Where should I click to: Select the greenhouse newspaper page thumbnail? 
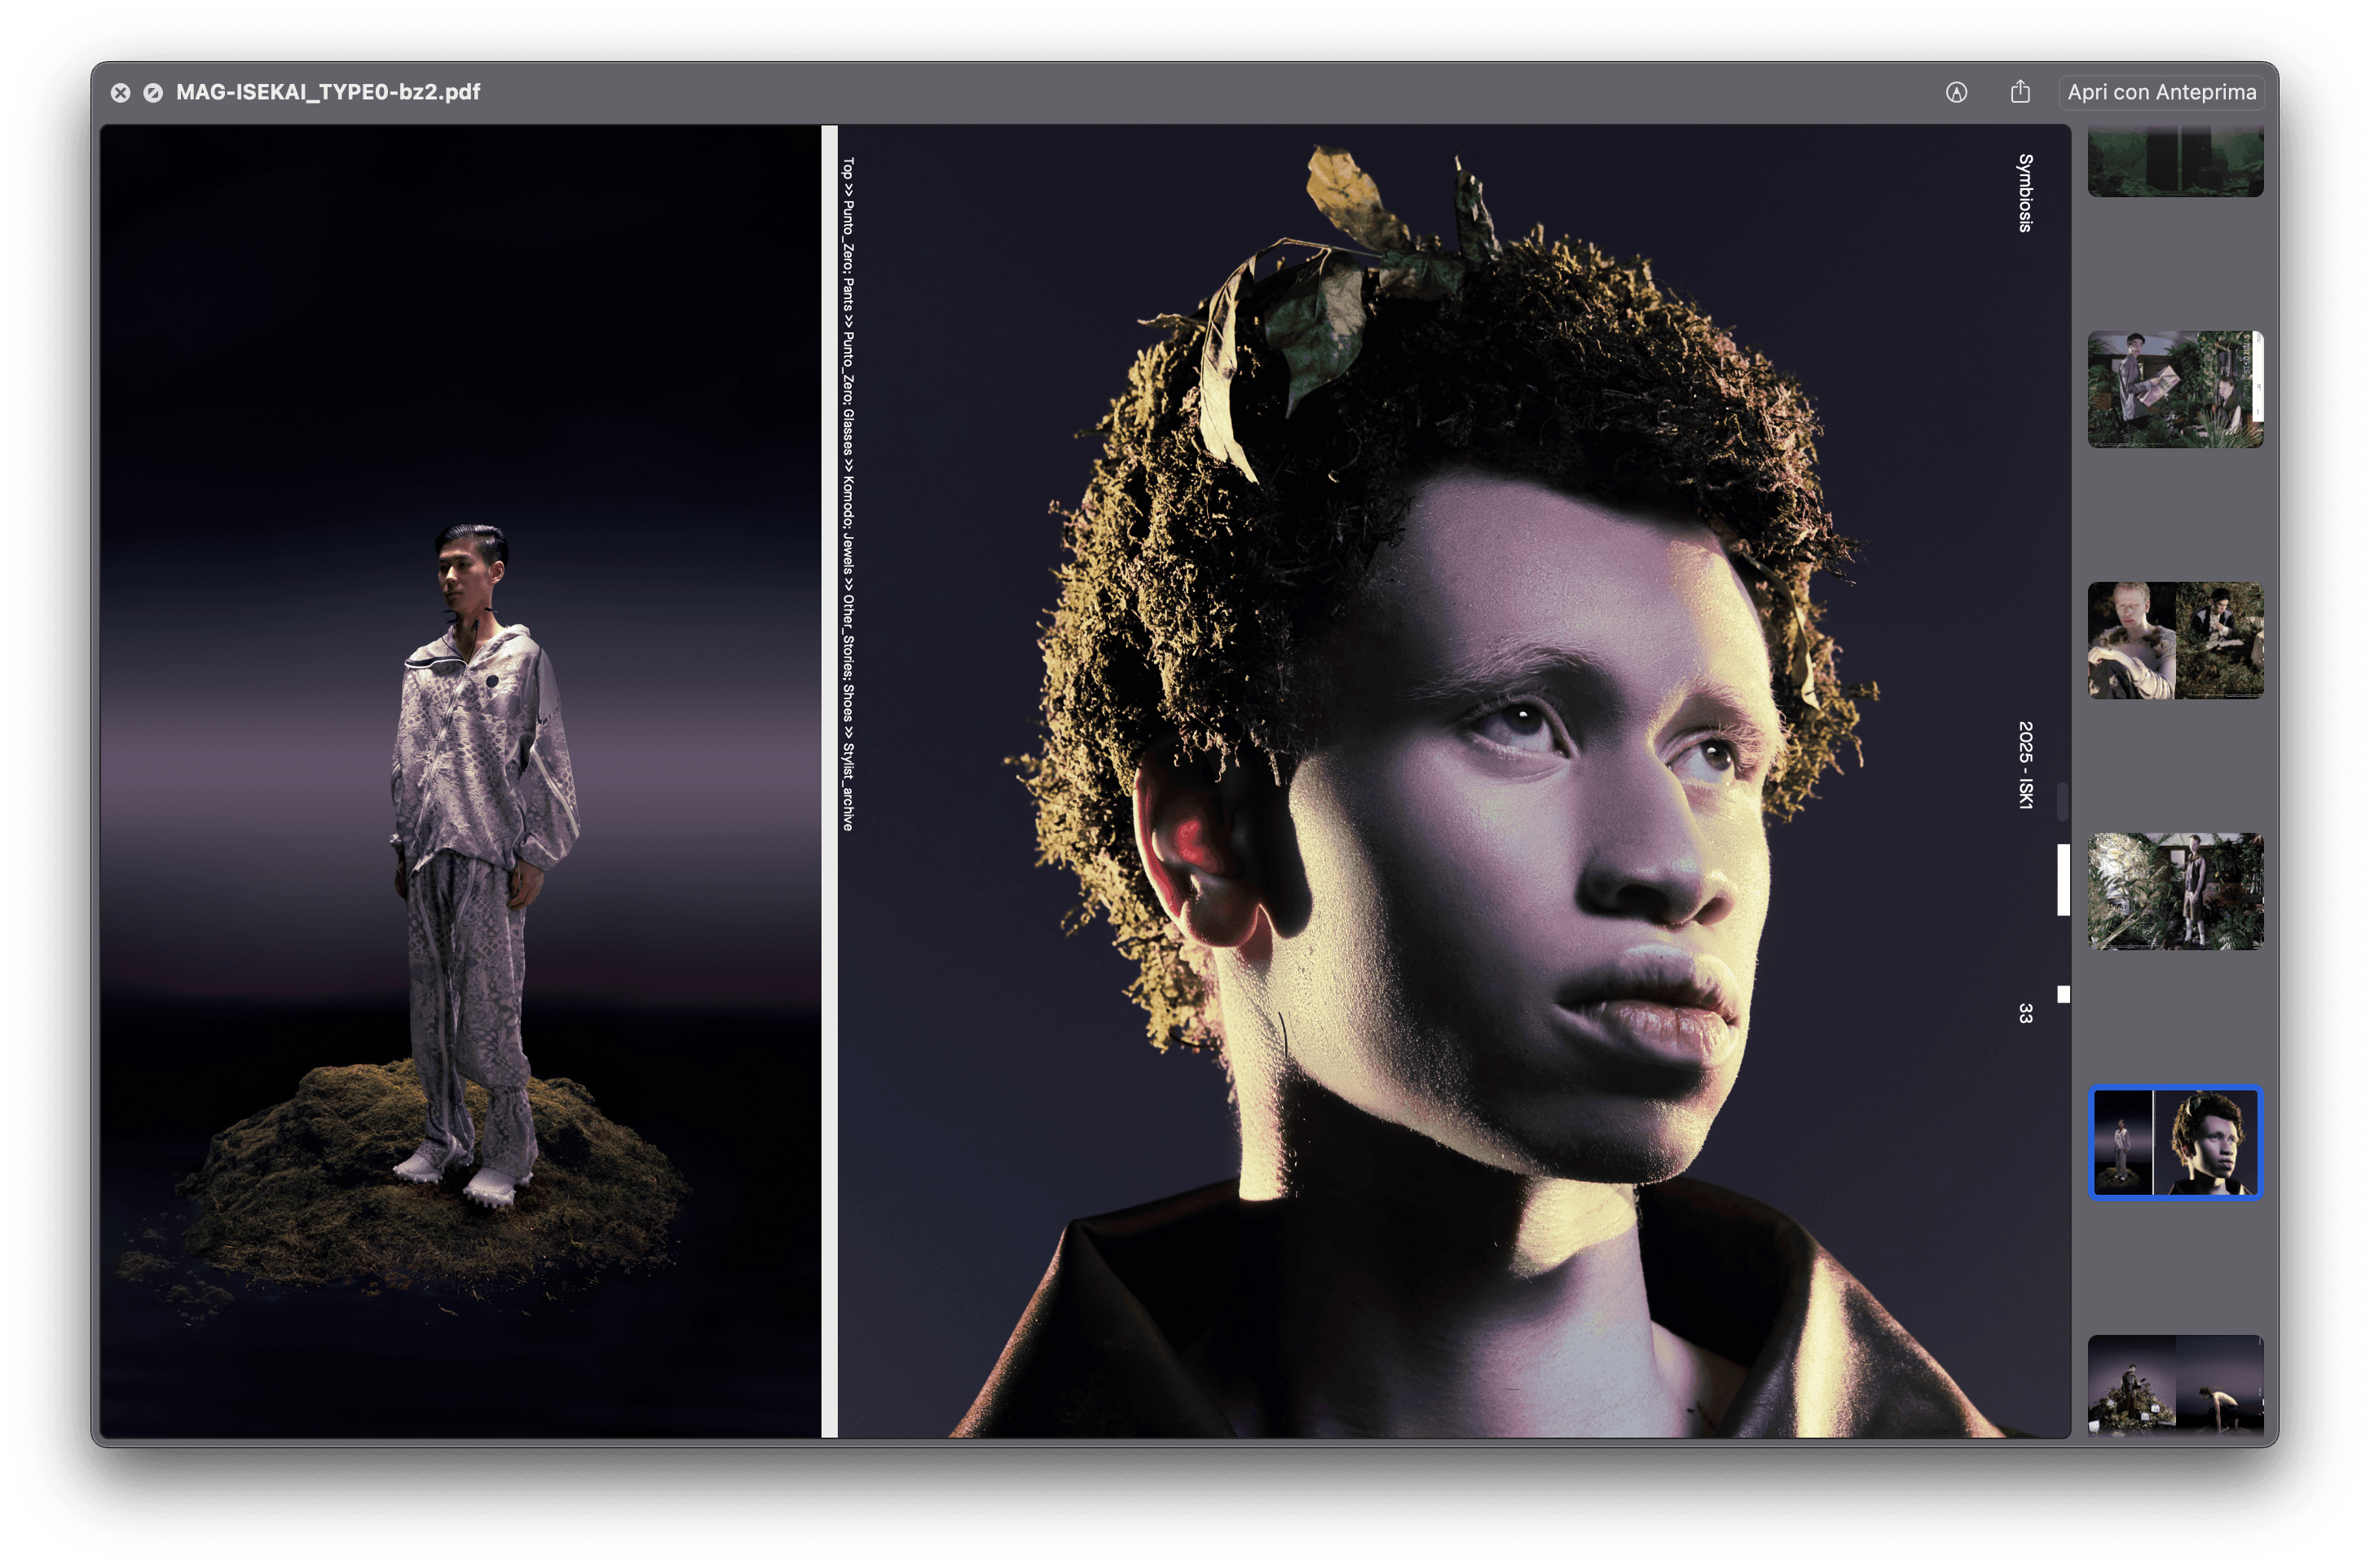pyautogui.click(x=2174, y=389)
